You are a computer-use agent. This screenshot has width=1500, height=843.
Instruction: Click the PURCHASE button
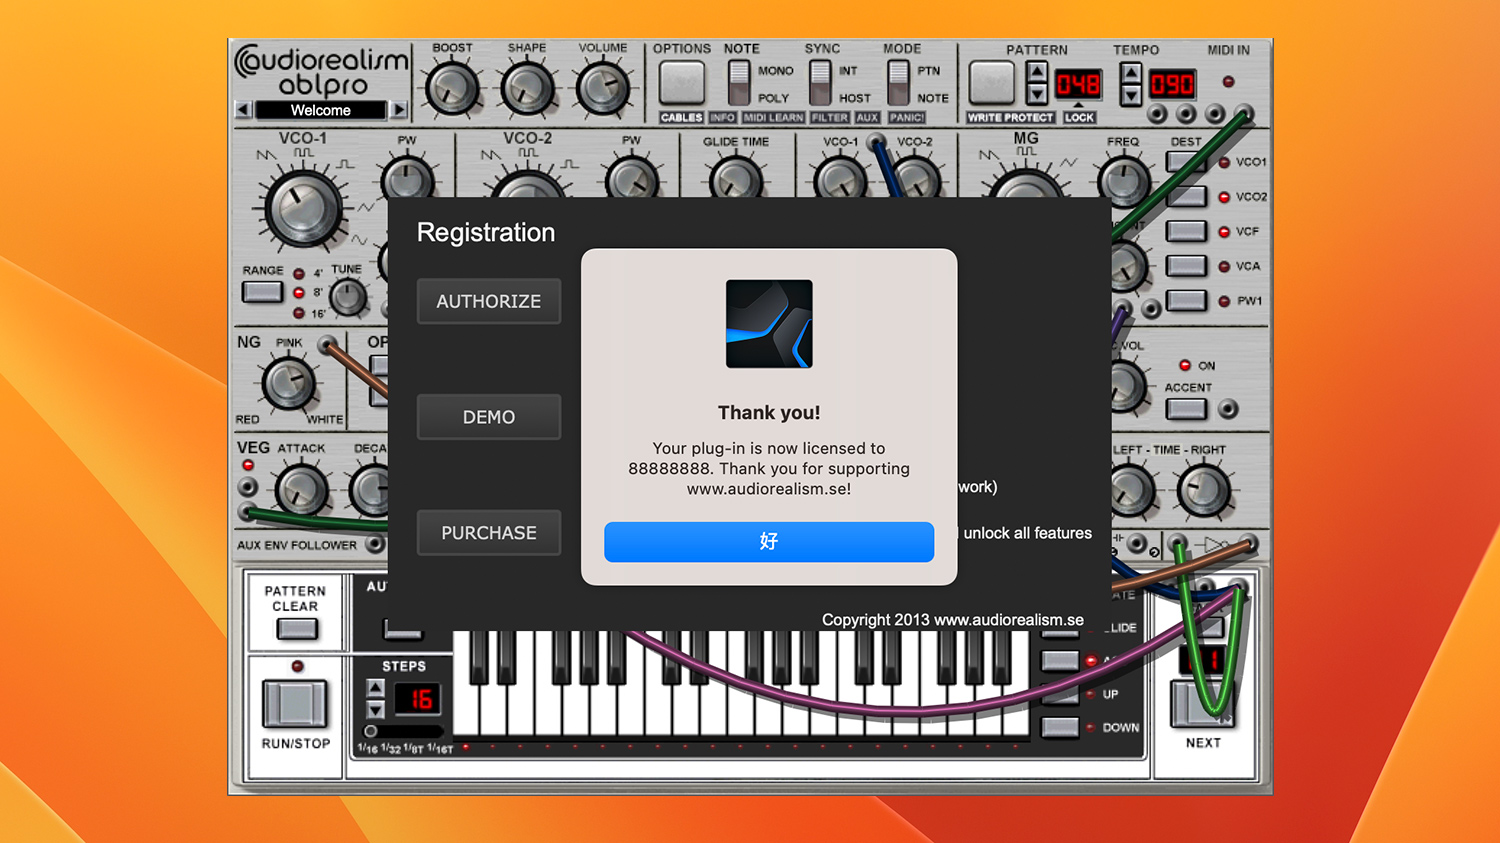pos(489,533)
